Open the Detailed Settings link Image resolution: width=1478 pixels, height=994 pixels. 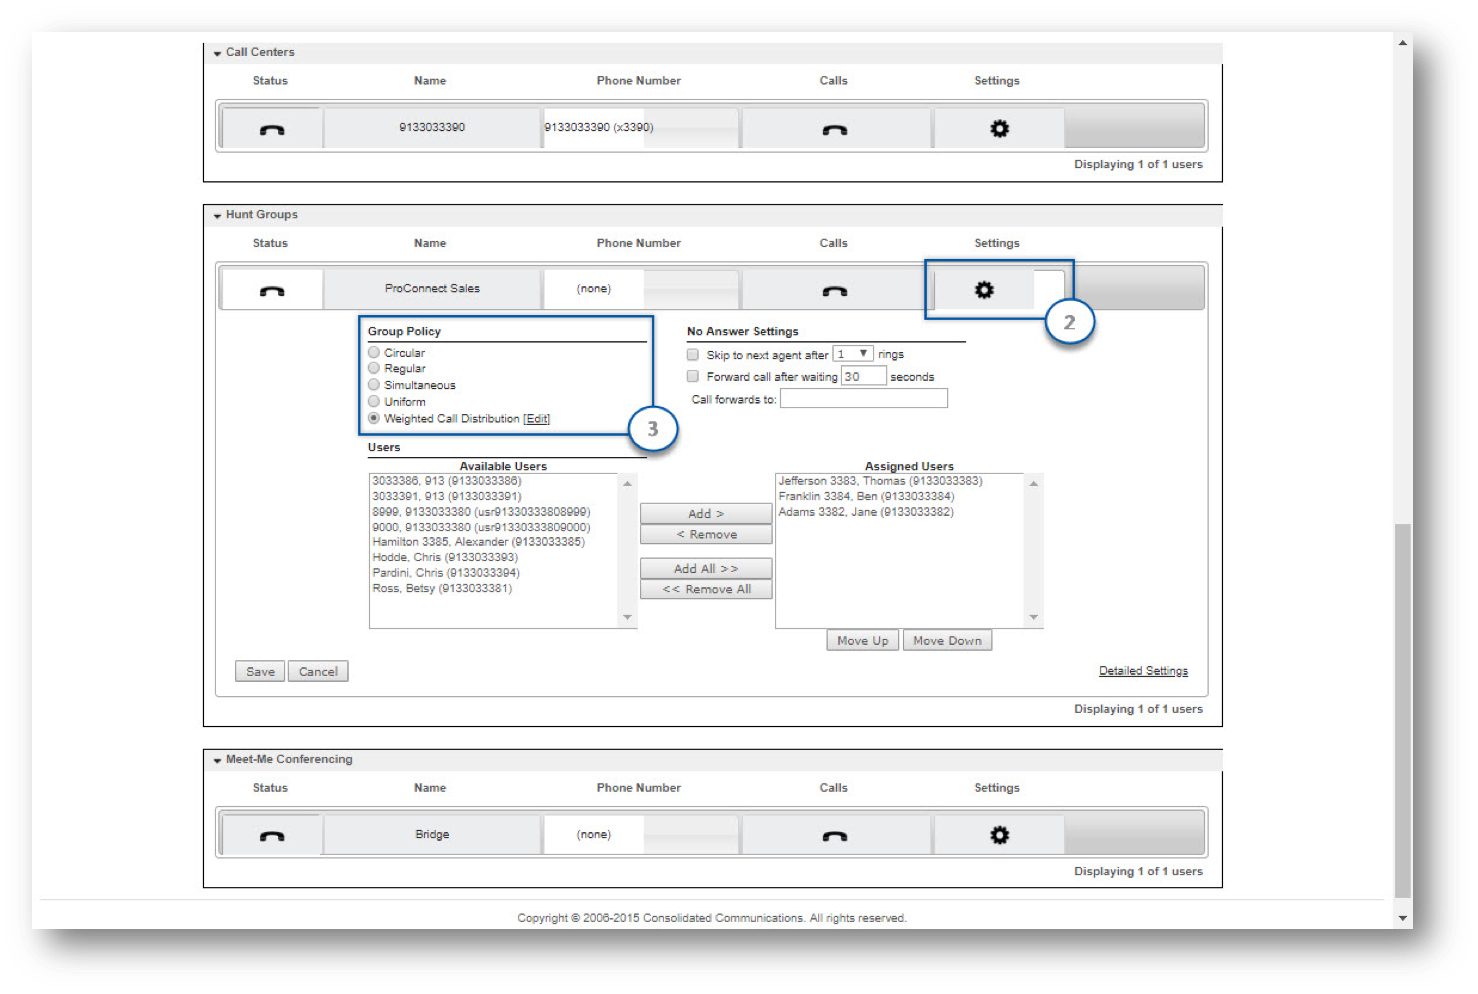pyautogui.click(x=1143, y=671)
